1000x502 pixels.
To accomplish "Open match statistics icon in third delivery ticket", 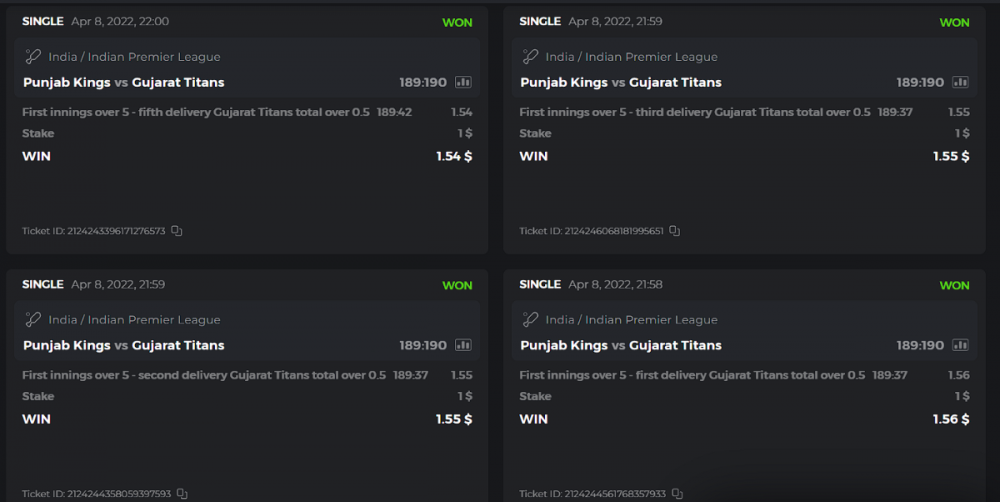I will [x=960, y=82].
